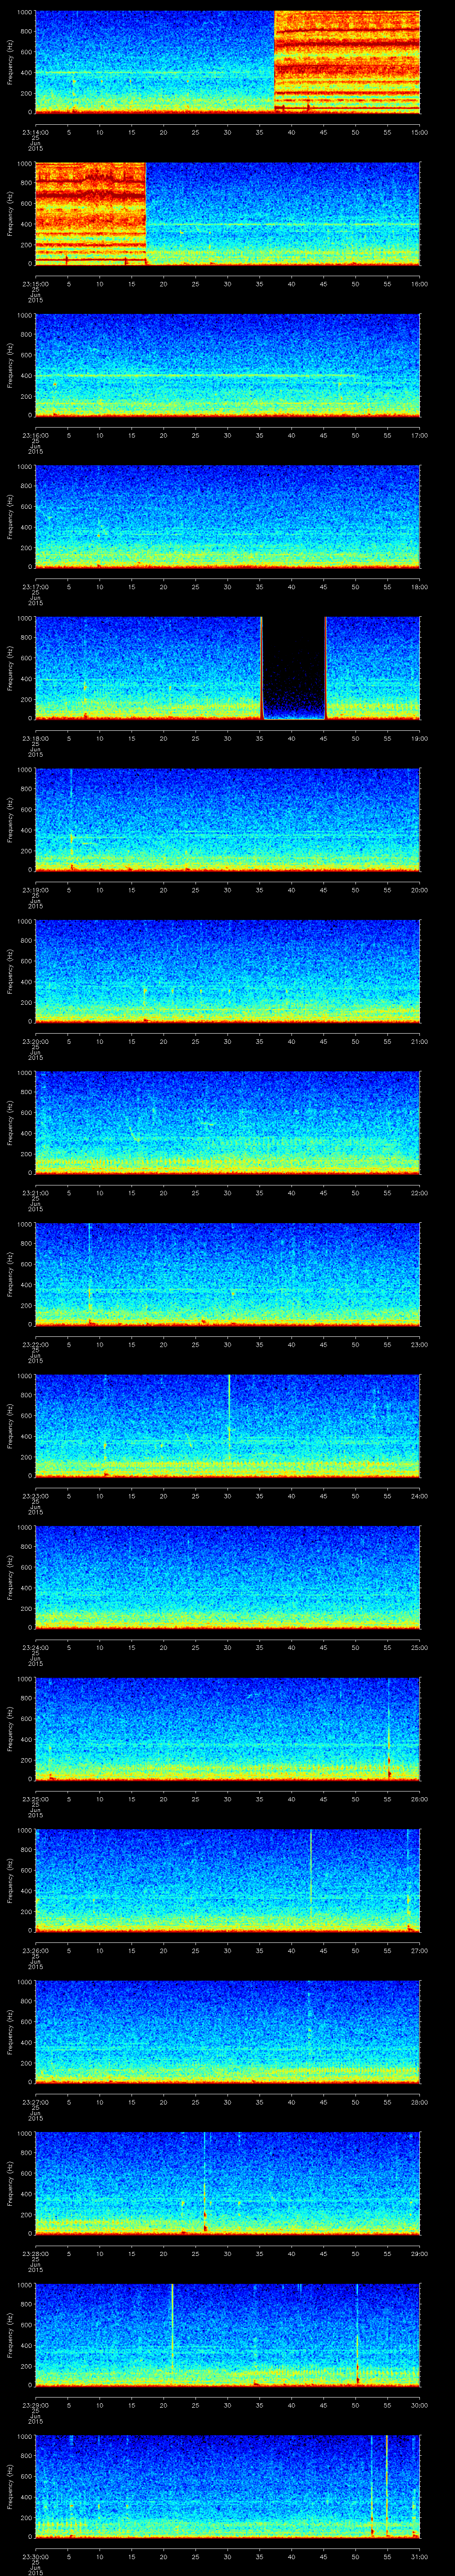The height and width of the screenshot is (2576, 455).
Task: Click the '23:18:00' start time label
Action: coord(35,737)
